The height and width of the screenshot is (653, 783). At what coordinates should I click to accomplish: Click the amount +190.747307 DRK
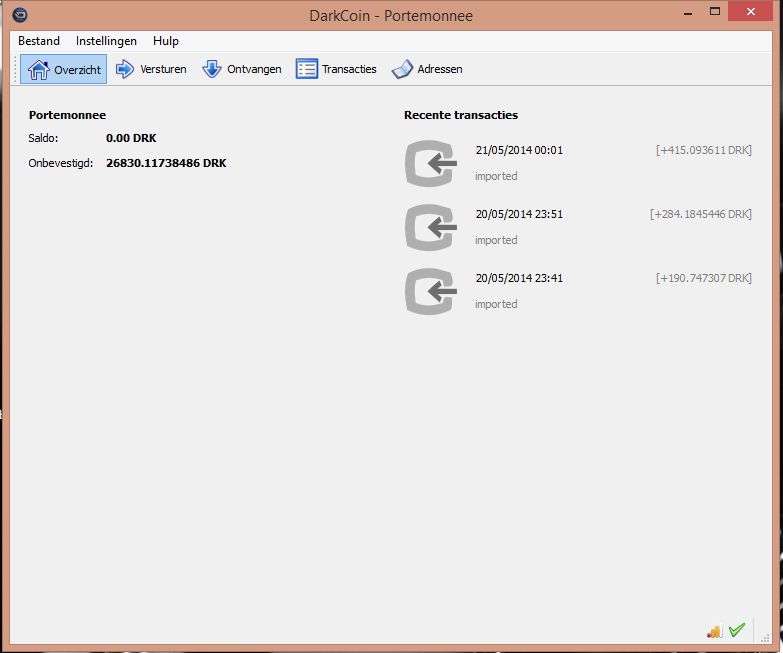coord(704,278)
